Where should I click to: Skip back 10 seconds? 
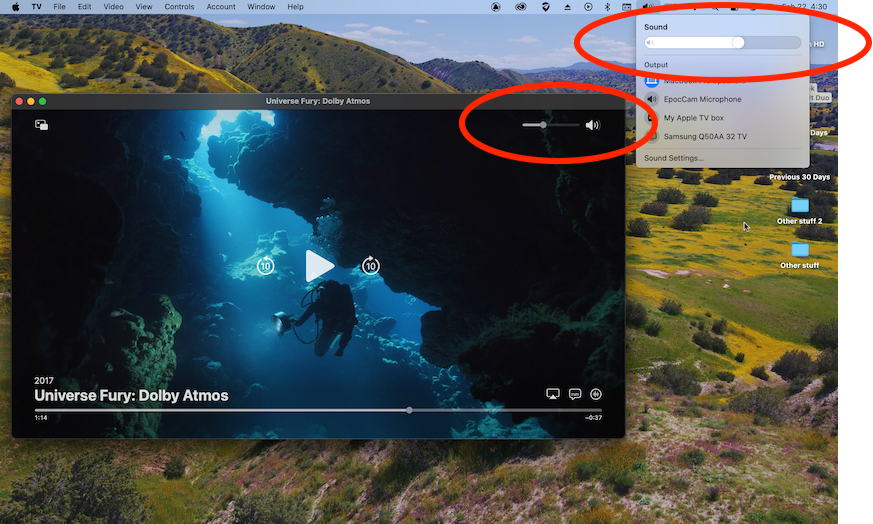[x=266, y=266]
